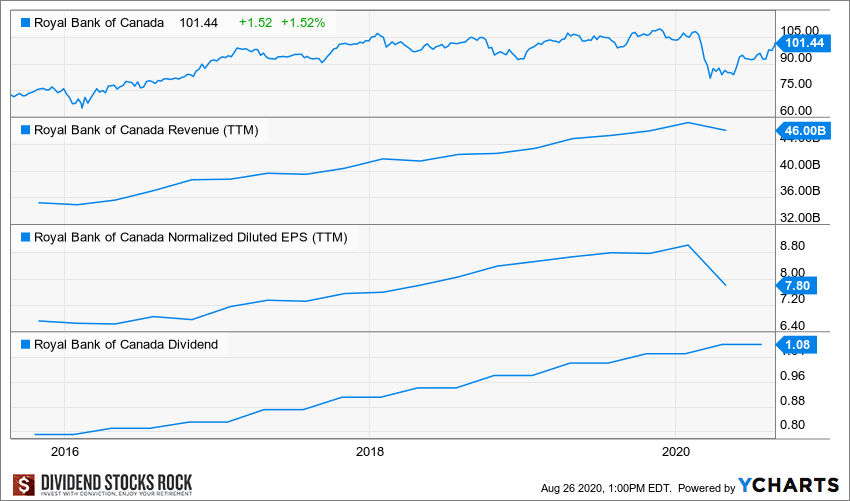Screen dimensions: 850x501
Task: Click the 8.80 EPS axis label
Action: click(x=793, y=246)
